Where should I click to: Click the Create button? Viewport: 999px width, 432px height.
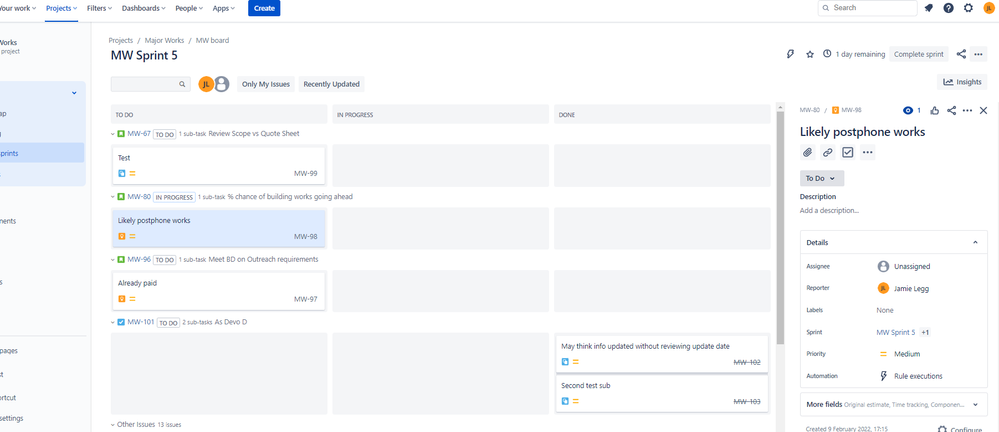[264, 8]
